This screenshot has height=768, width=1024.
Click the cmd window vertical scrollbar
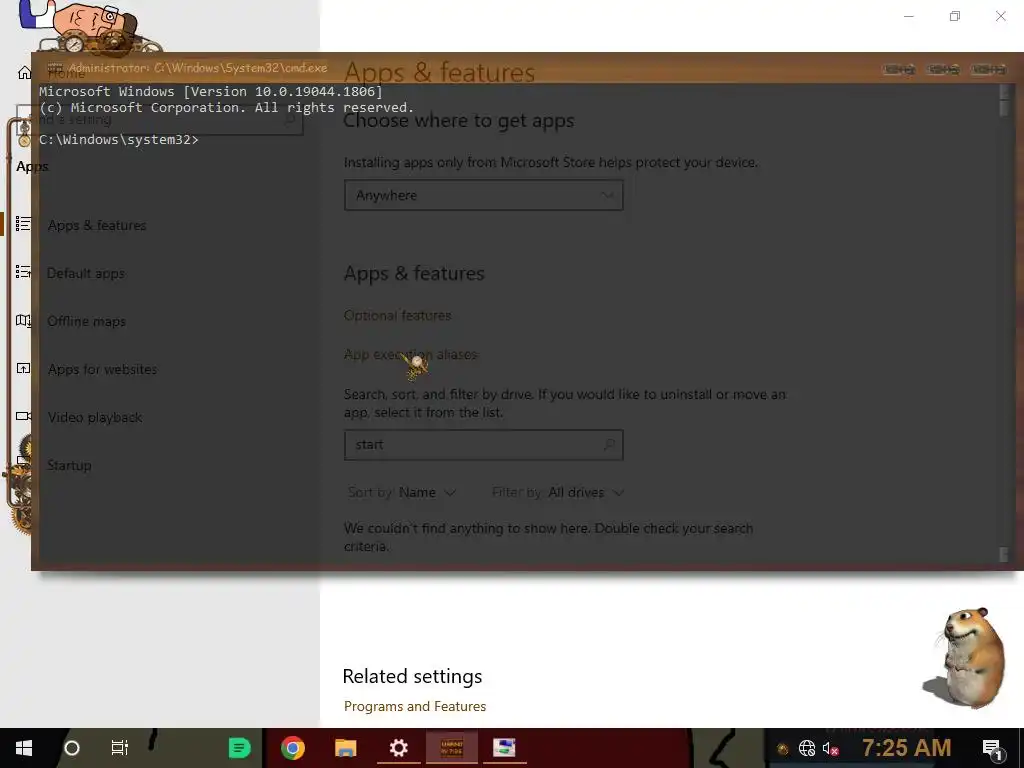1004,323
